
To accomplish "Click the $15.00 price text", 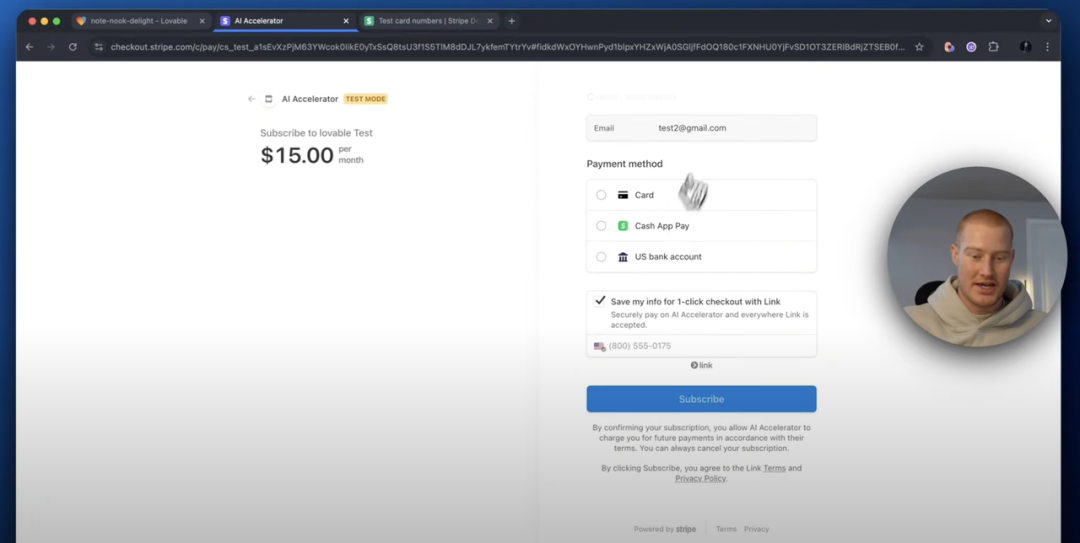I will (297, 155).
